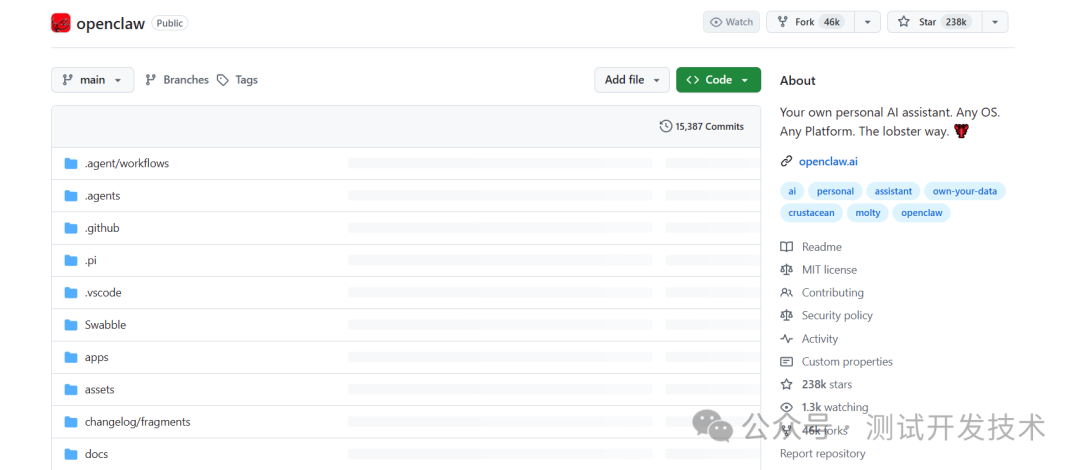This screenshot has width=1080, height=470.
Task: Open the Readme link
Action: pos(822,247)
